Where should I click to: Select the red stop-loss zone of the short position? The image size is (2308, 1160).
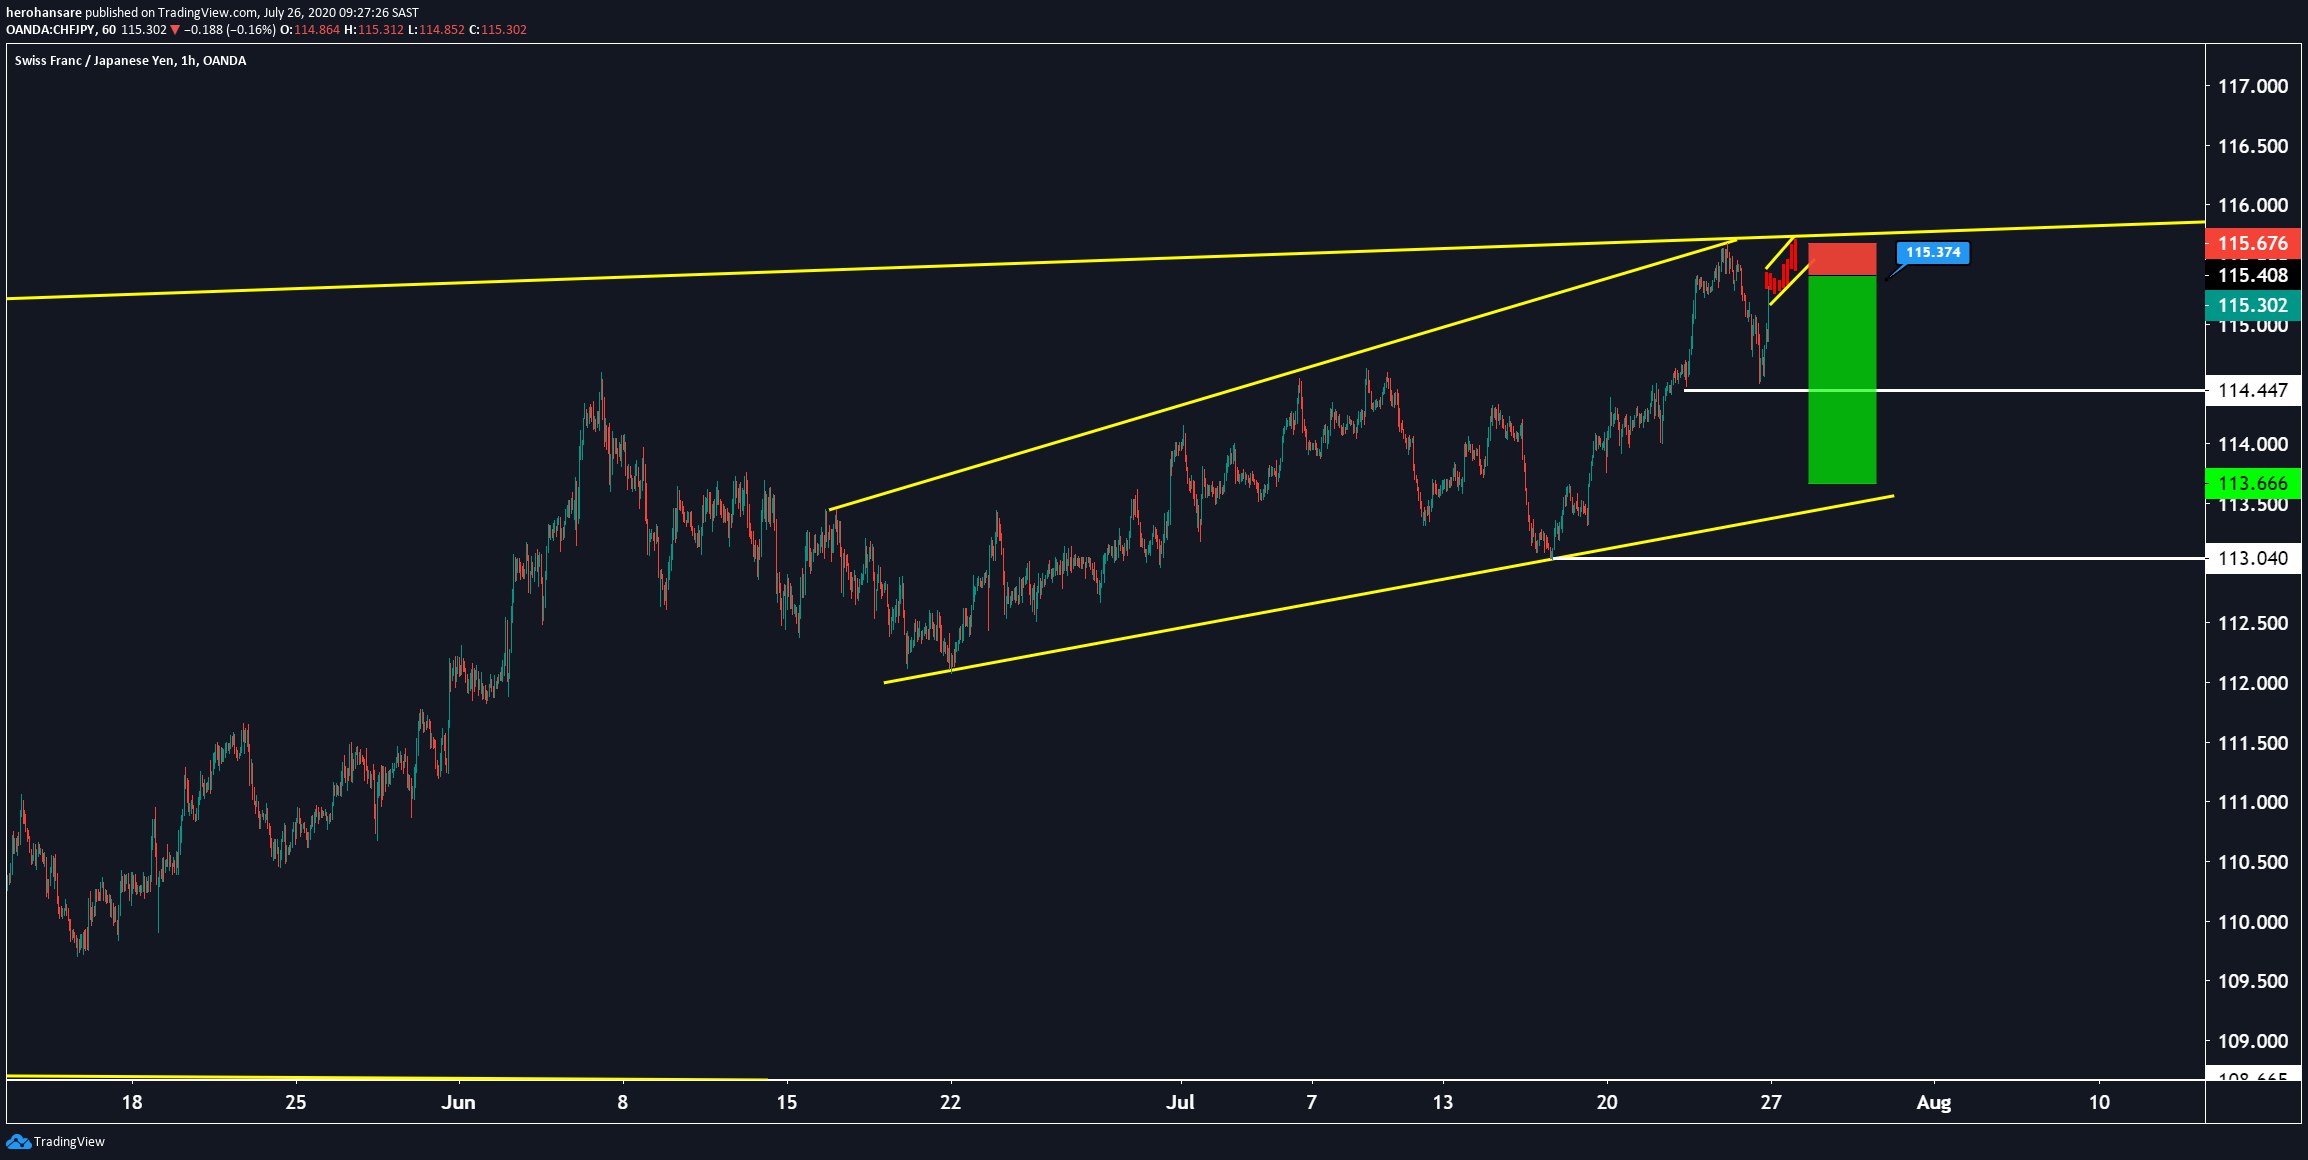pyautogui.click(x=1842, y=259)
